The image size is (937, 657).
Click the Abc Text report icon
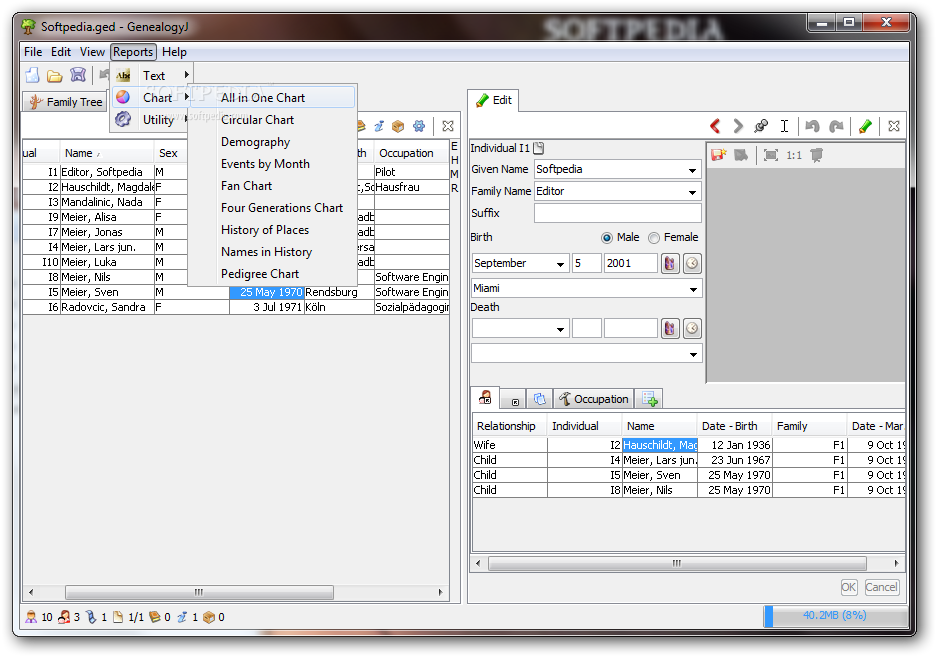[x=123, y=76]
